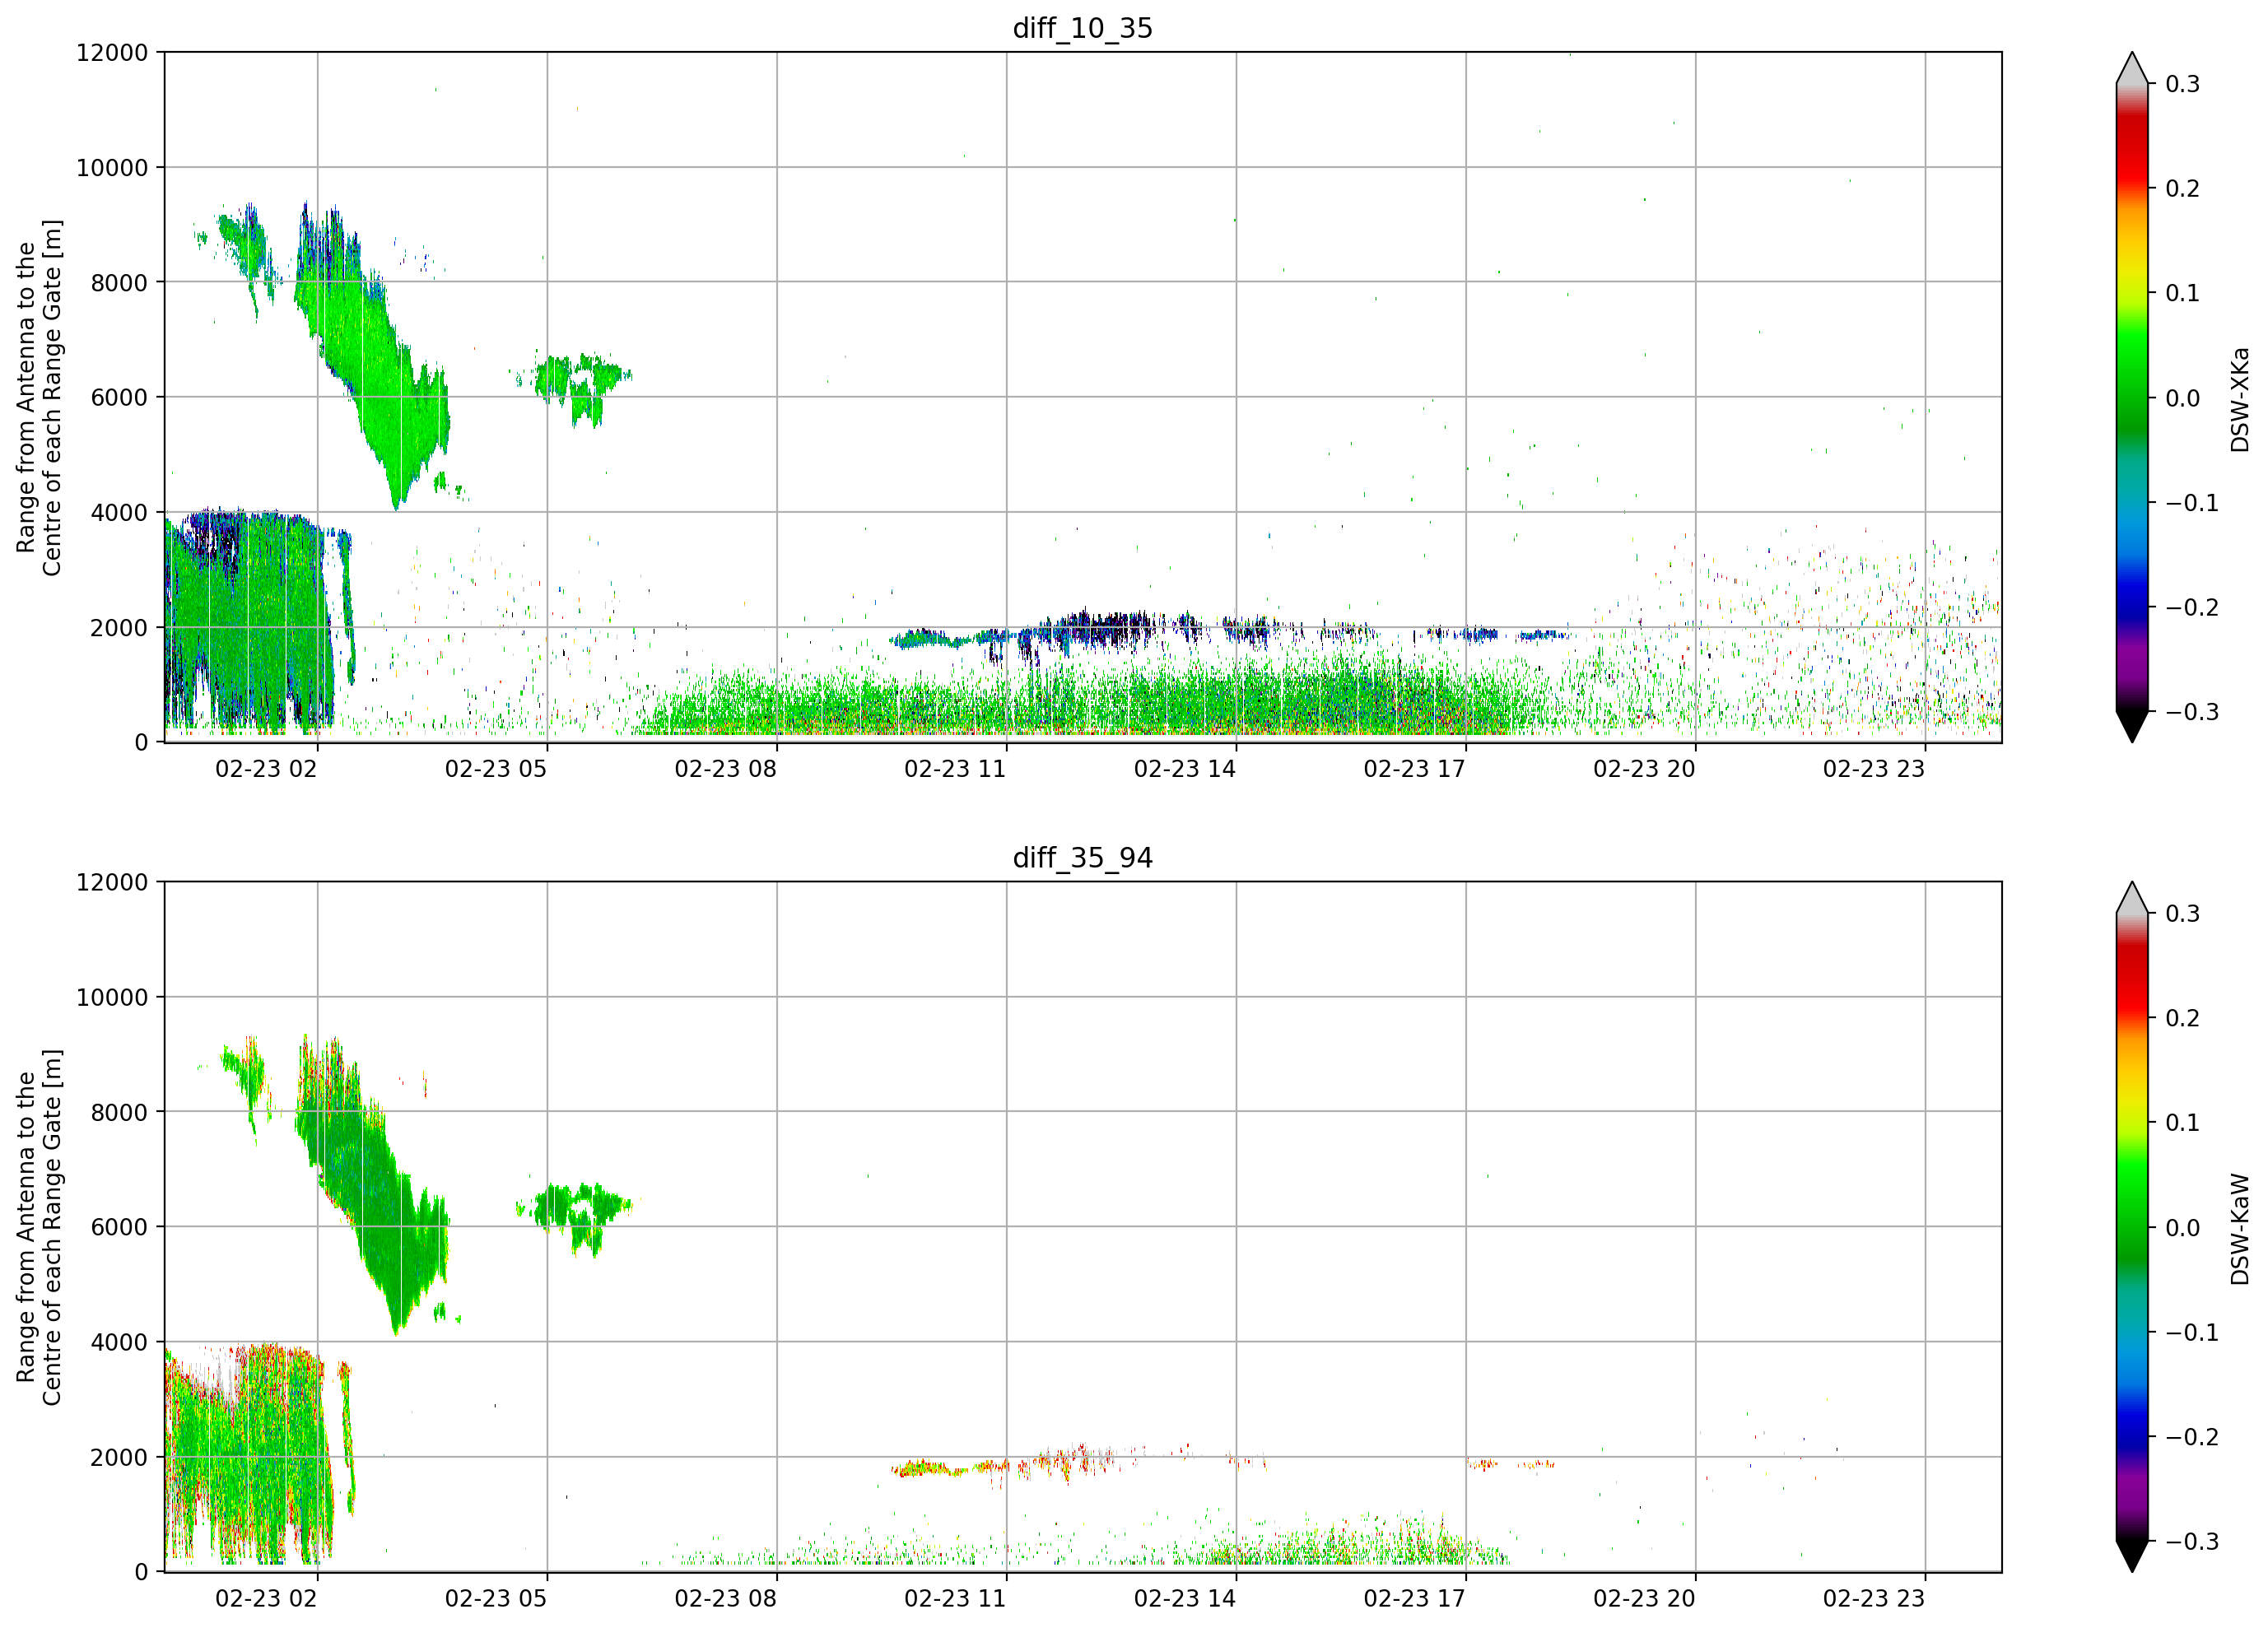Screen dimensions: 2268x1628
Task: Click the −0.3 tick on DSW-KaW colorbar
Action: 2192,1542
